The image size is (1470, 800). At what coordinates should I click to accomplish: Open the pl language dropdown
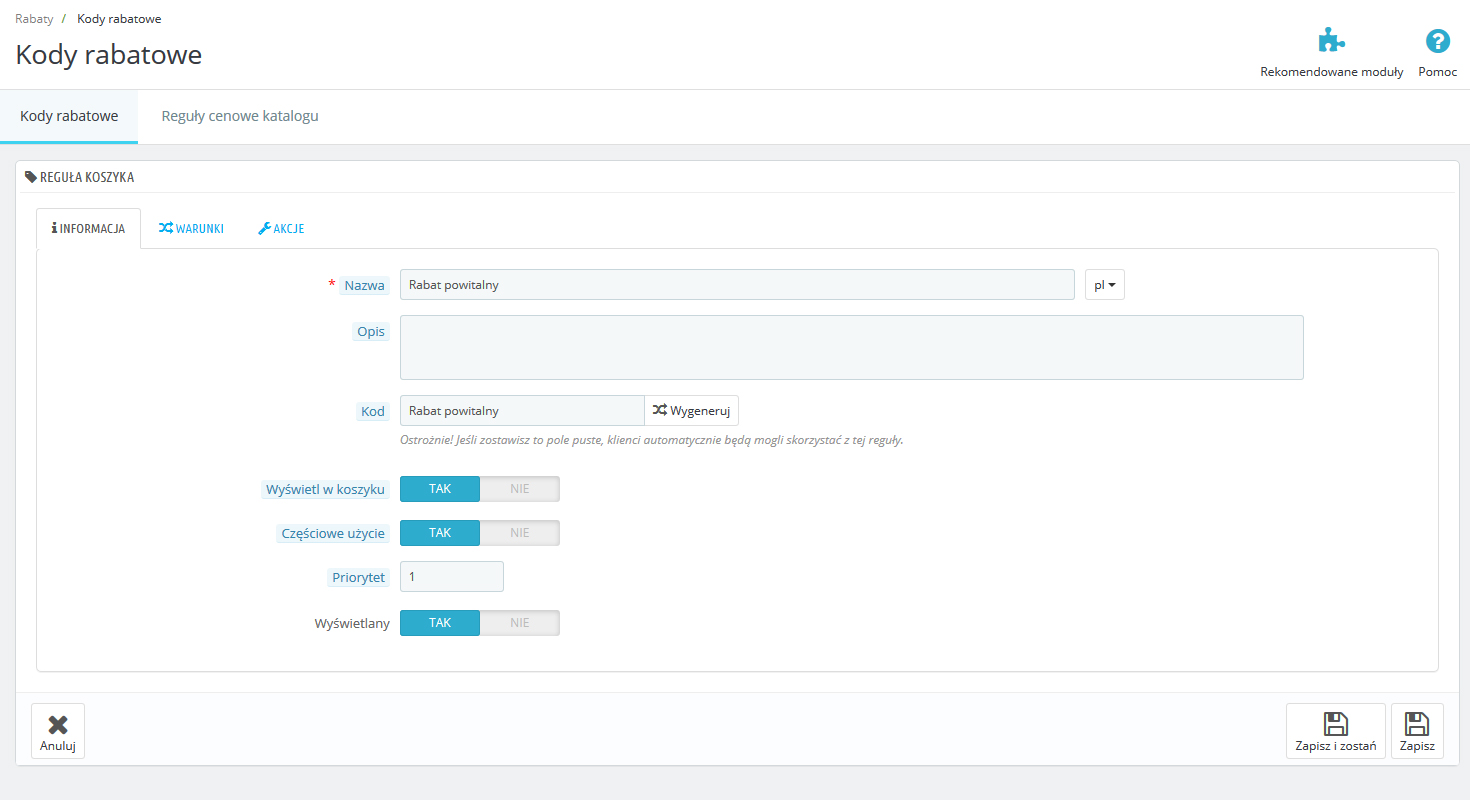pyautogui.click(x=1104, y=285)
